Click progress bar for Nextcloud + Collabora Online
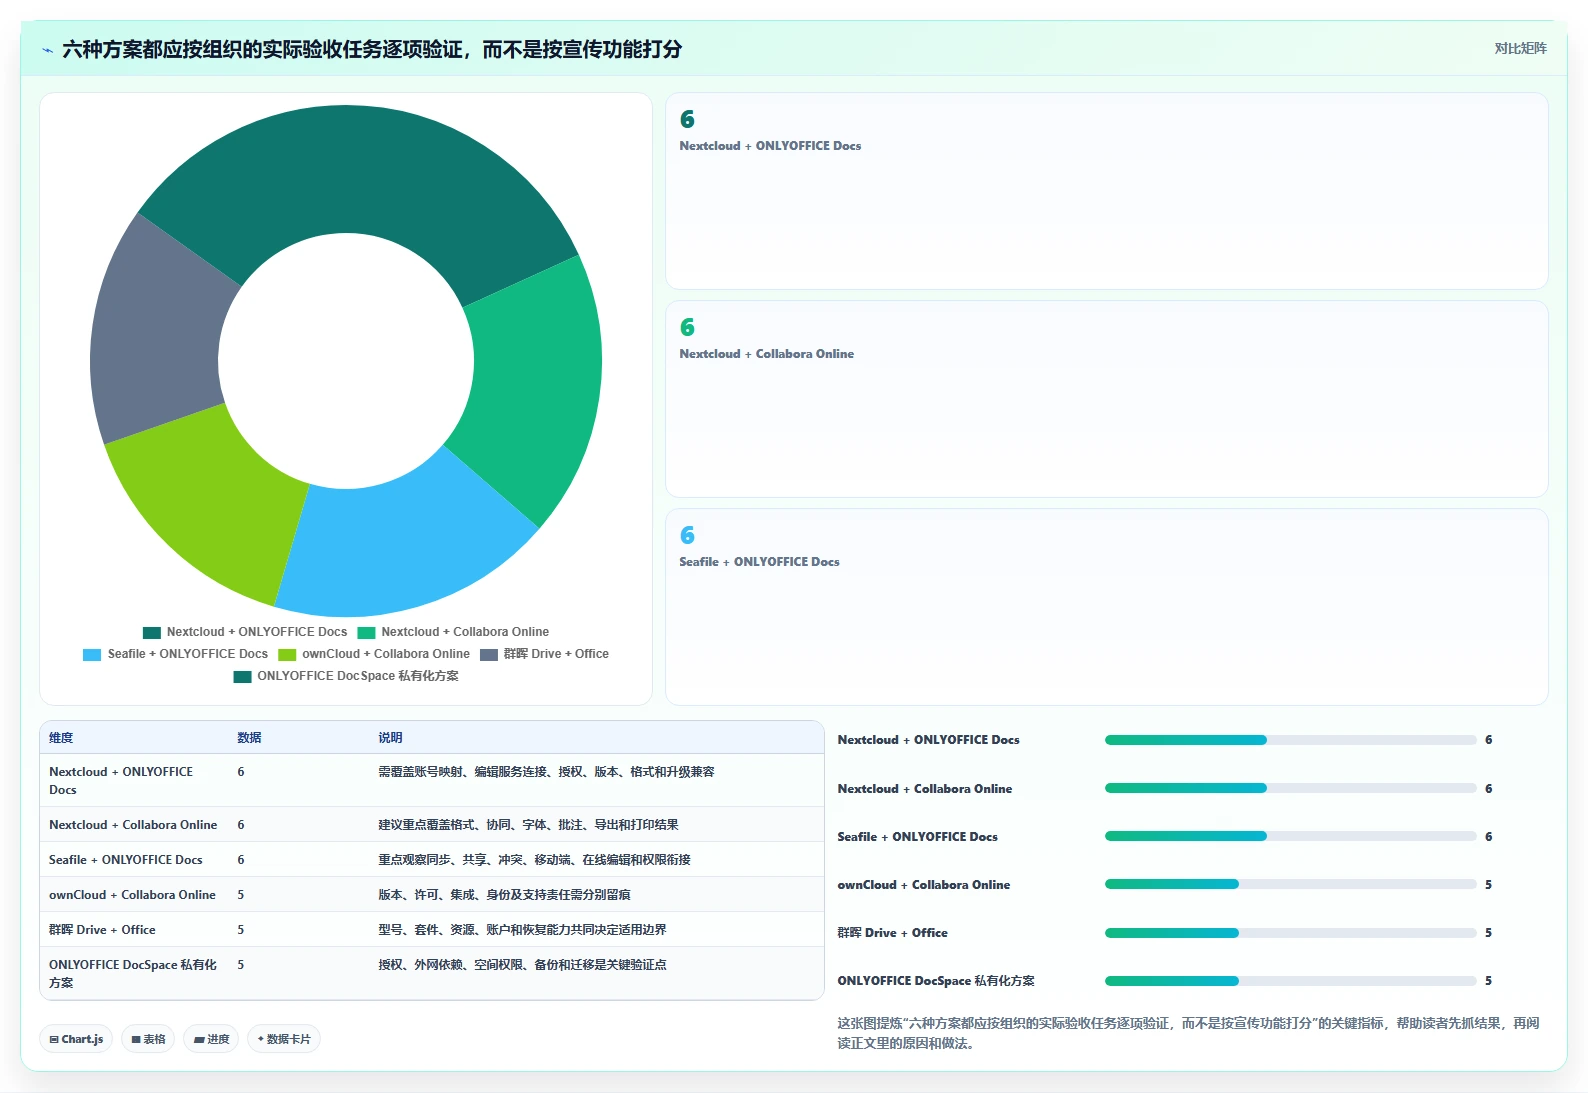The height and width of the screenshot is (1093, 1588). click(1290, 788)
